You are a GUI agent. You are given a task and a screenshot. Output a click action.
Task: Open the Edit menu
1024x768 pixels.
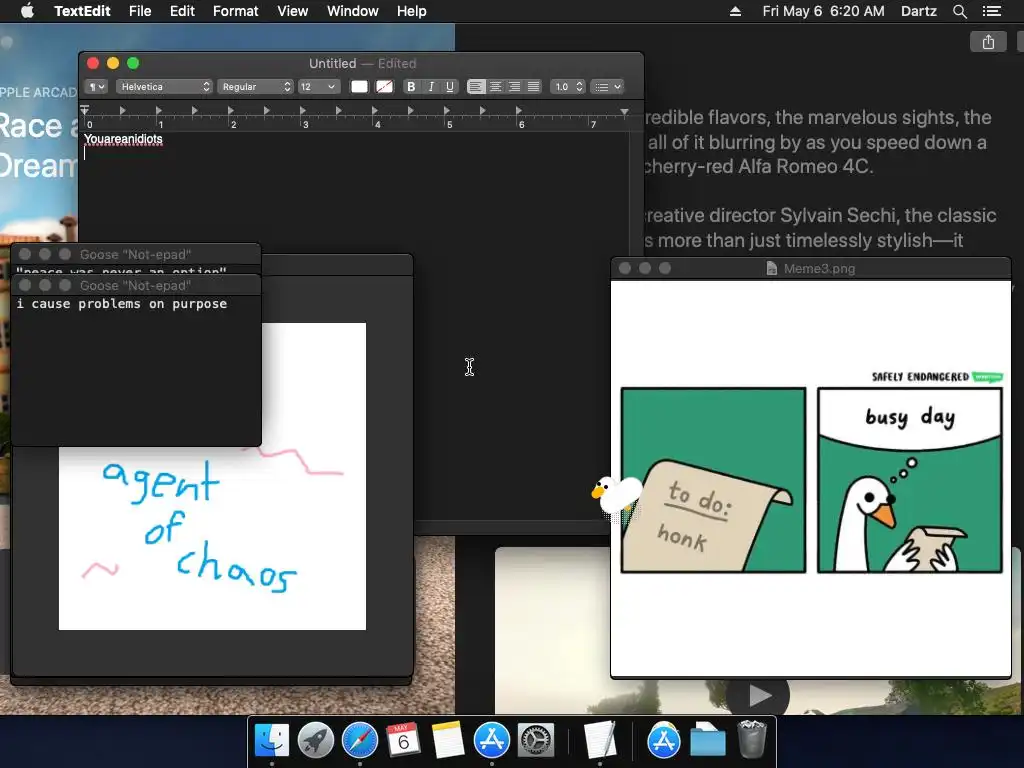(182, 11)
